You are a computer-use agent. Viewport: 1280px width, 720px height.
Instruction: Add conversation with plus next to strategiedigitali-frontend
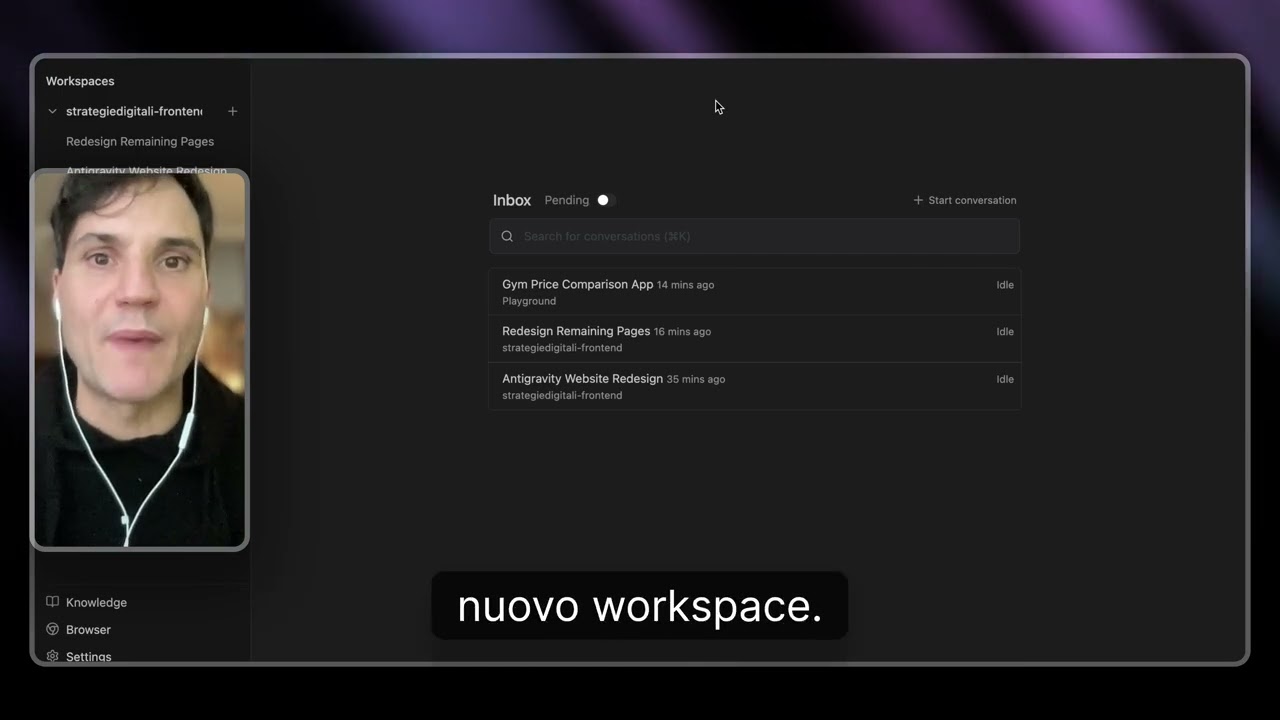click(x=233, y=111)
